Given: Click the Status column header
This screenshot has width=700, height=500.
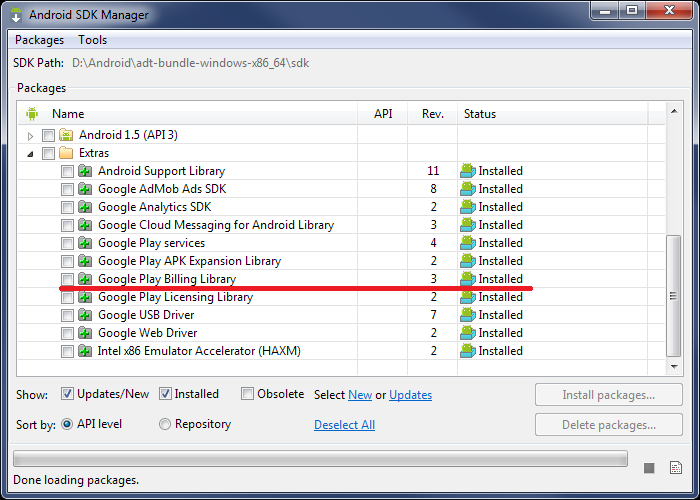Looking at the screenshot, I should click(553, 114).
